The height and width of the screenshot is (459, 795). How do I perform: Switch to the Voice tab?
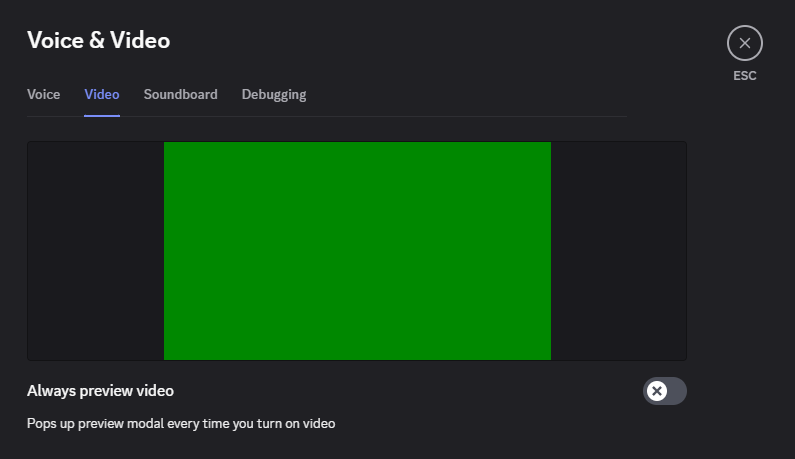click(44, 94)
